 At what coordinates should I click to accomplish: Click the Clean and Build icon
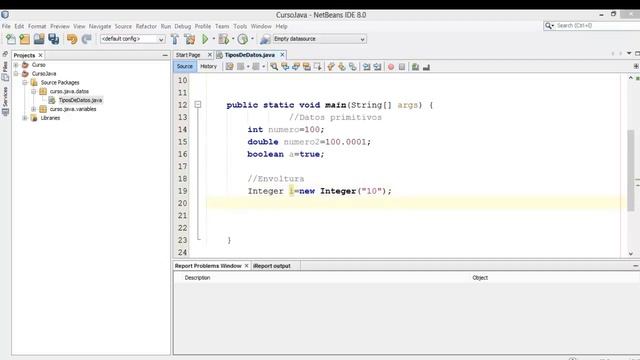coord(190,39)
